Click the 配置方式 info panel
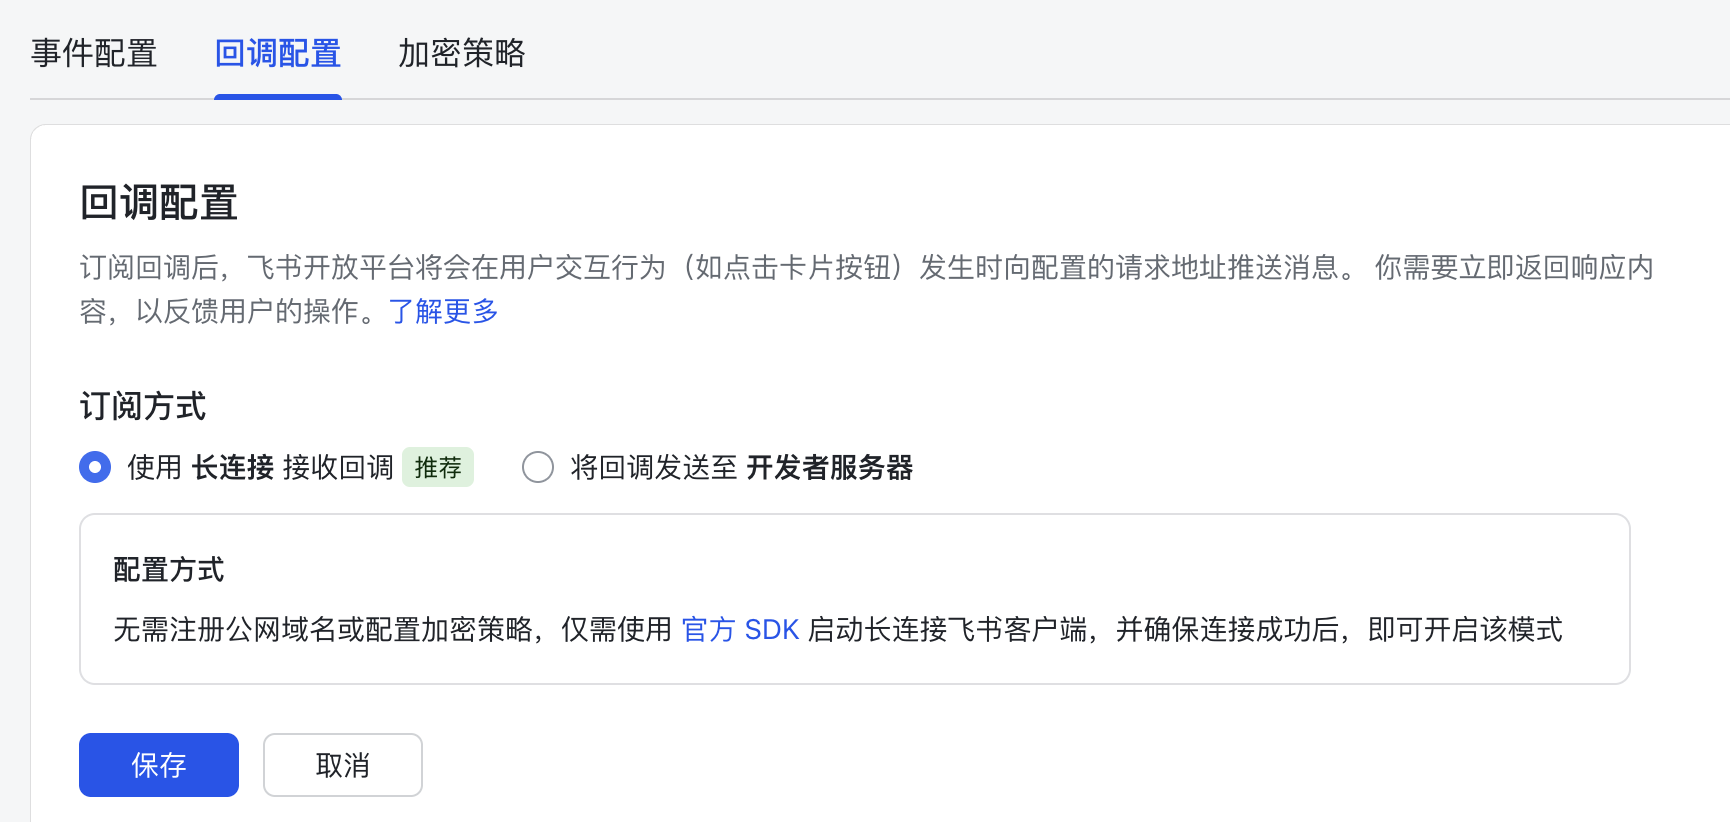1730x822 pixels. [855, 598]
